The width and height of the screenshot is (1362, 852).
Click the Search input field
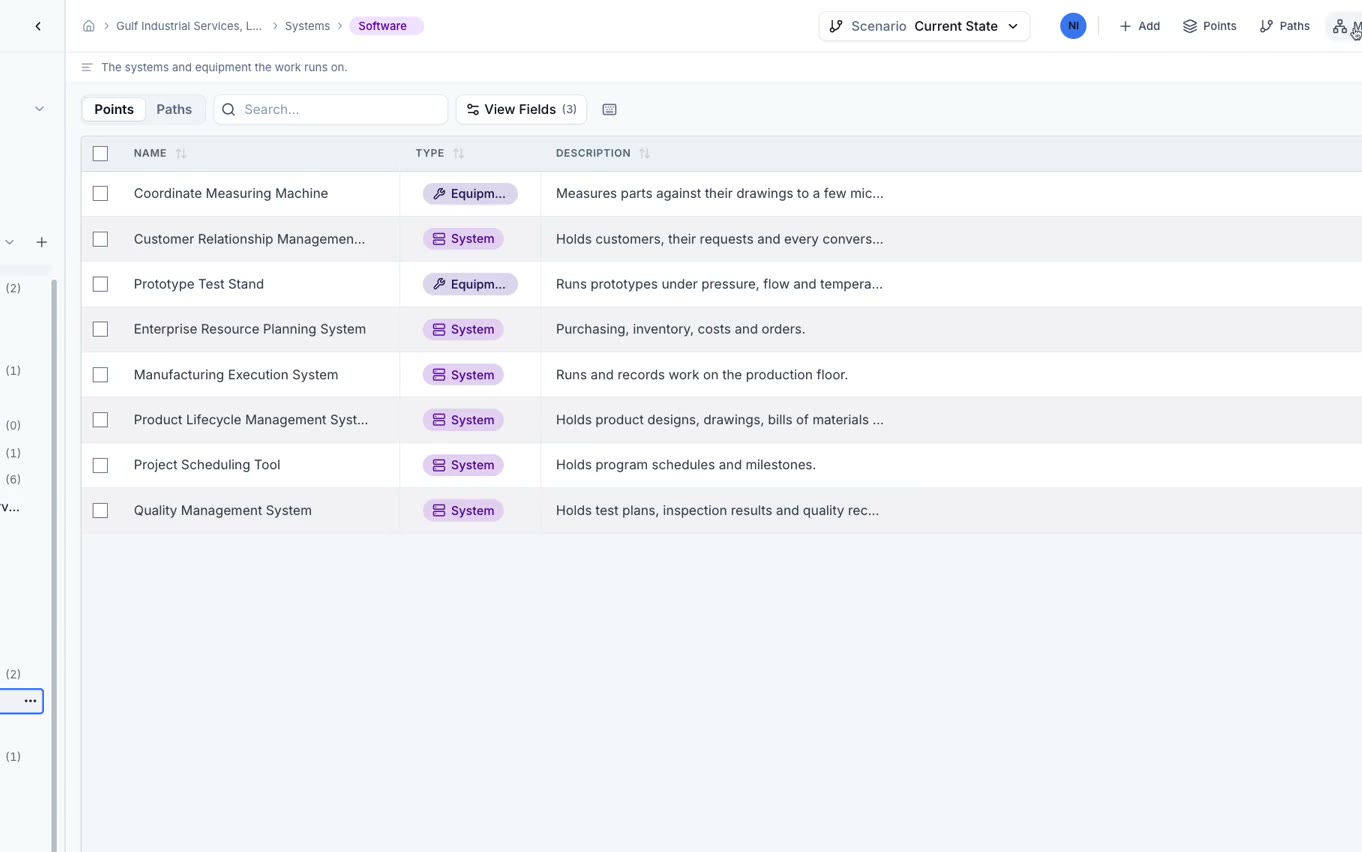[330, 109]
